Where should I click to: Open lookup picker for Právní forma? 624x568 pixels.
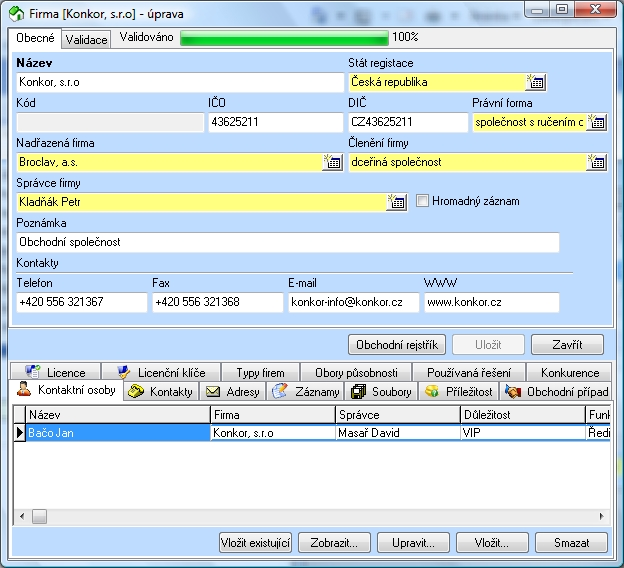click(x=597, y=122)
